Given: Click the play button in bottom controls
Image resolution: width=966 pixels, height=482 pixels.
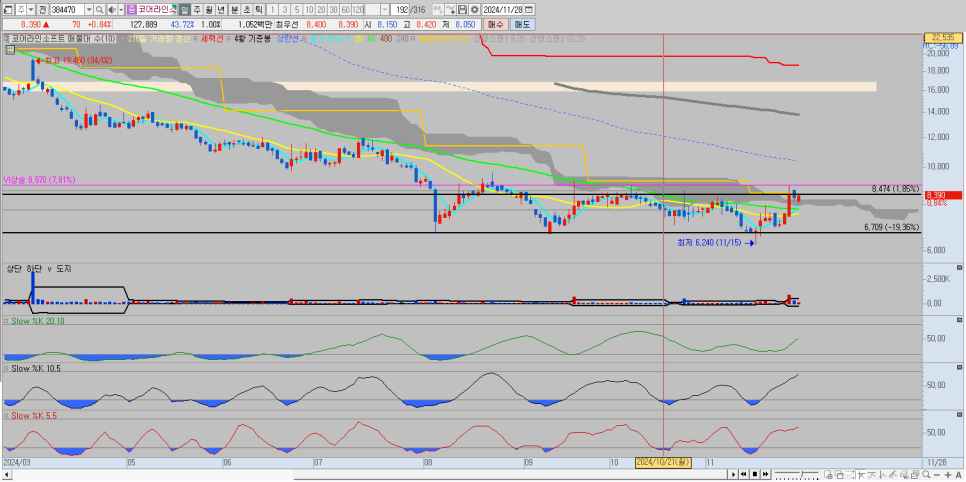Looking at the screenshot, I should 733,474.
